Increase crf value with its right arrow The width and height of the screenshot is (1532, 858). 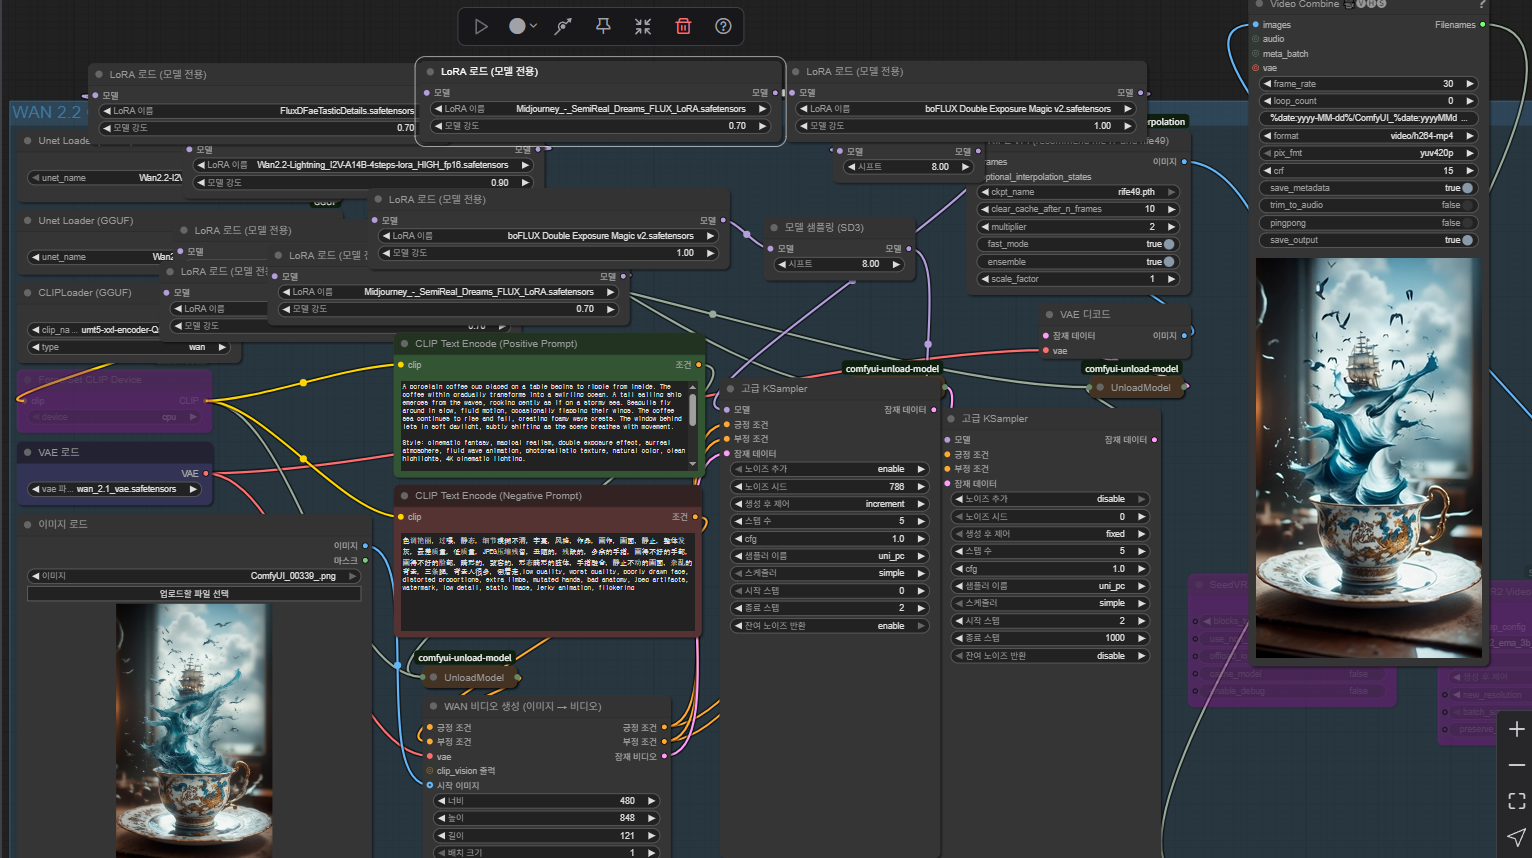tap(1469, 171)
